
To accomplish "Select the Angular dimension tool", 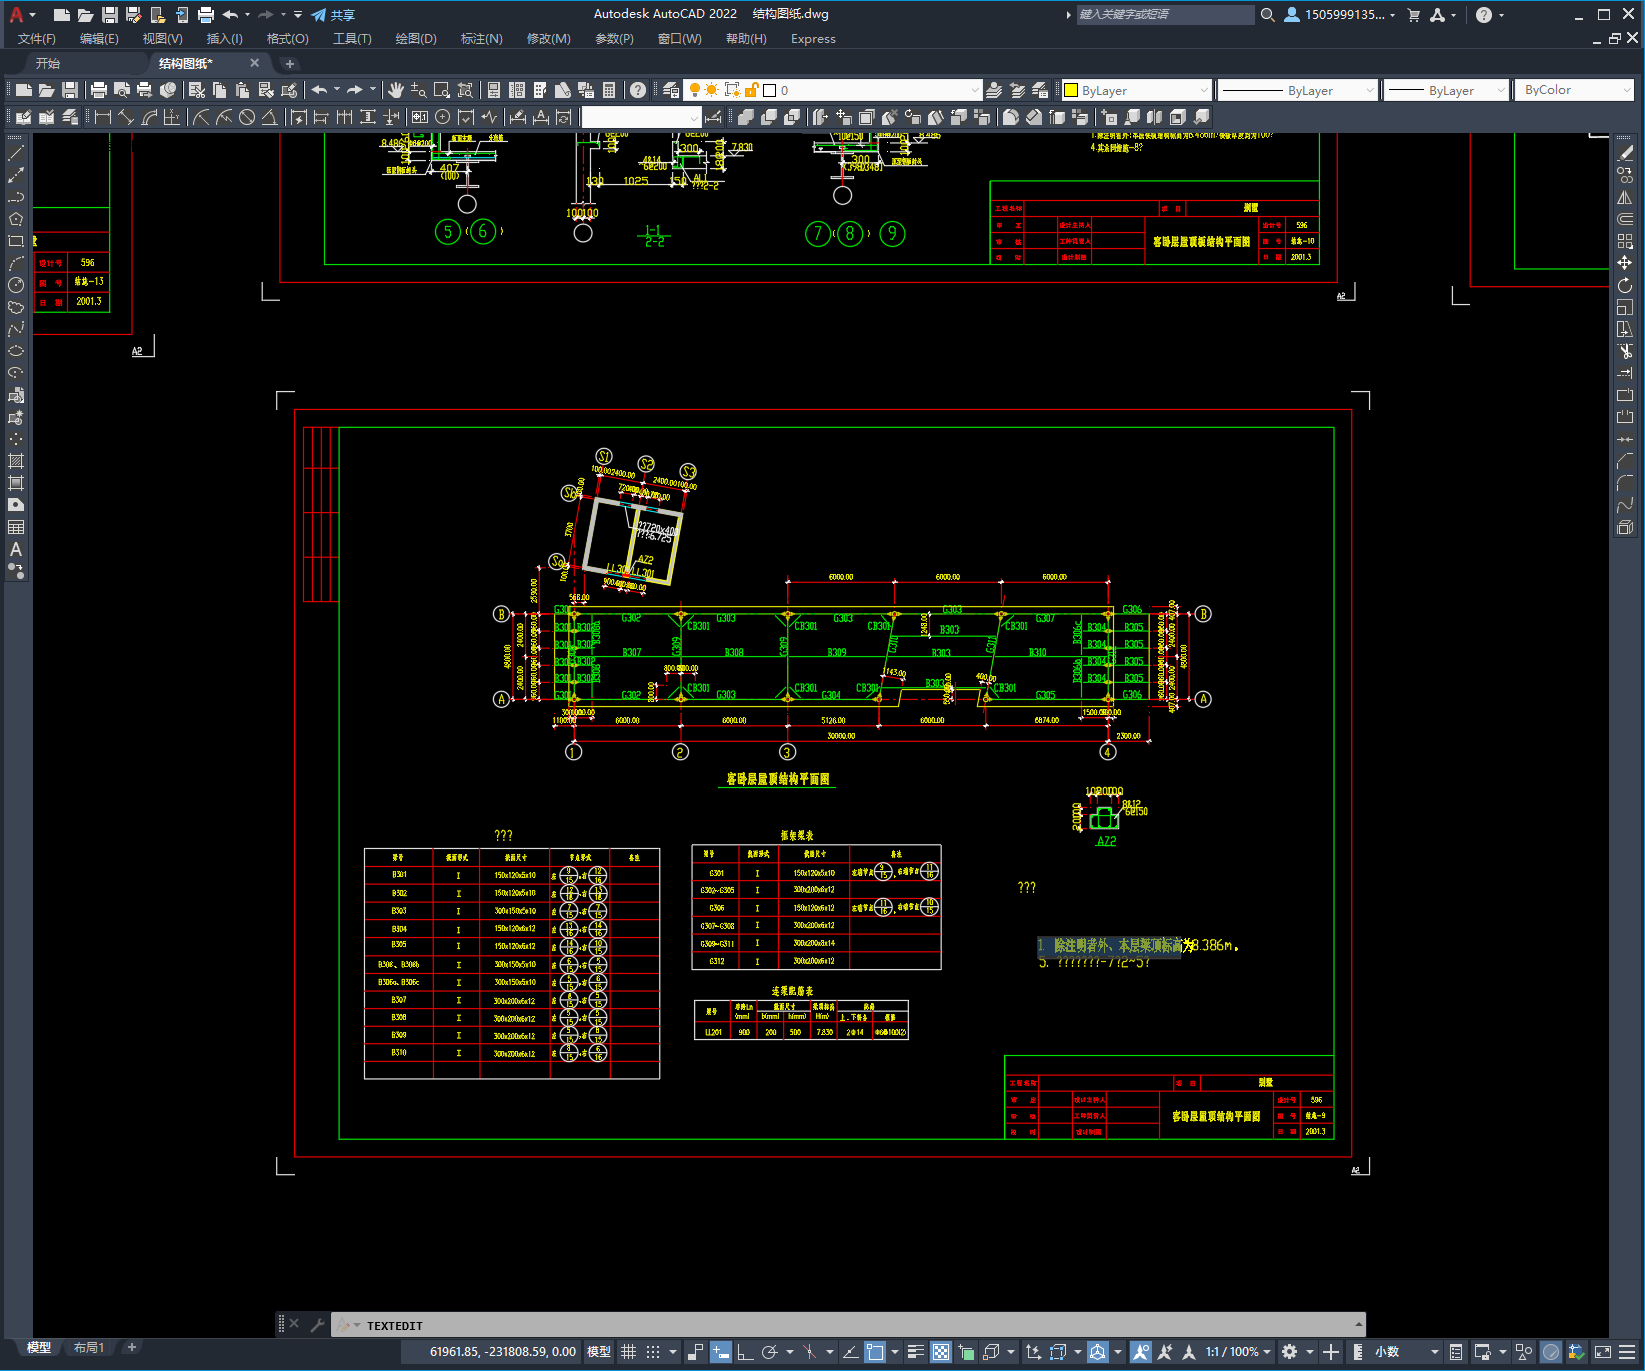I will point(269,117).
